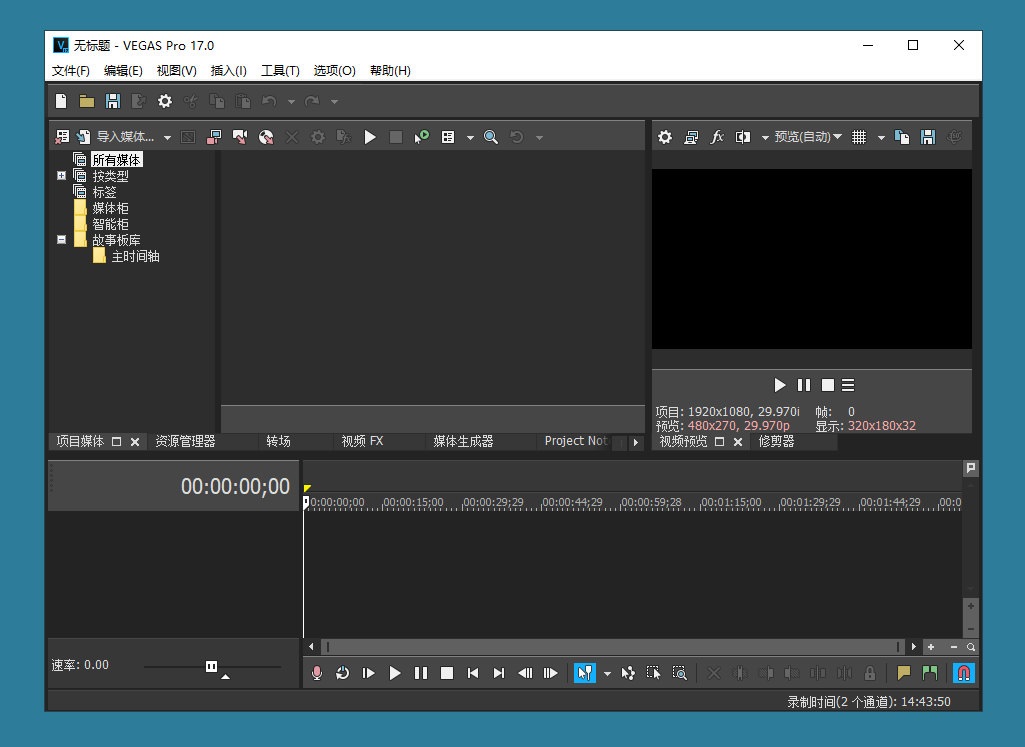Toggle split screen view in video preview
Viewport: 1025px width, 747px height.
[743, 137]
